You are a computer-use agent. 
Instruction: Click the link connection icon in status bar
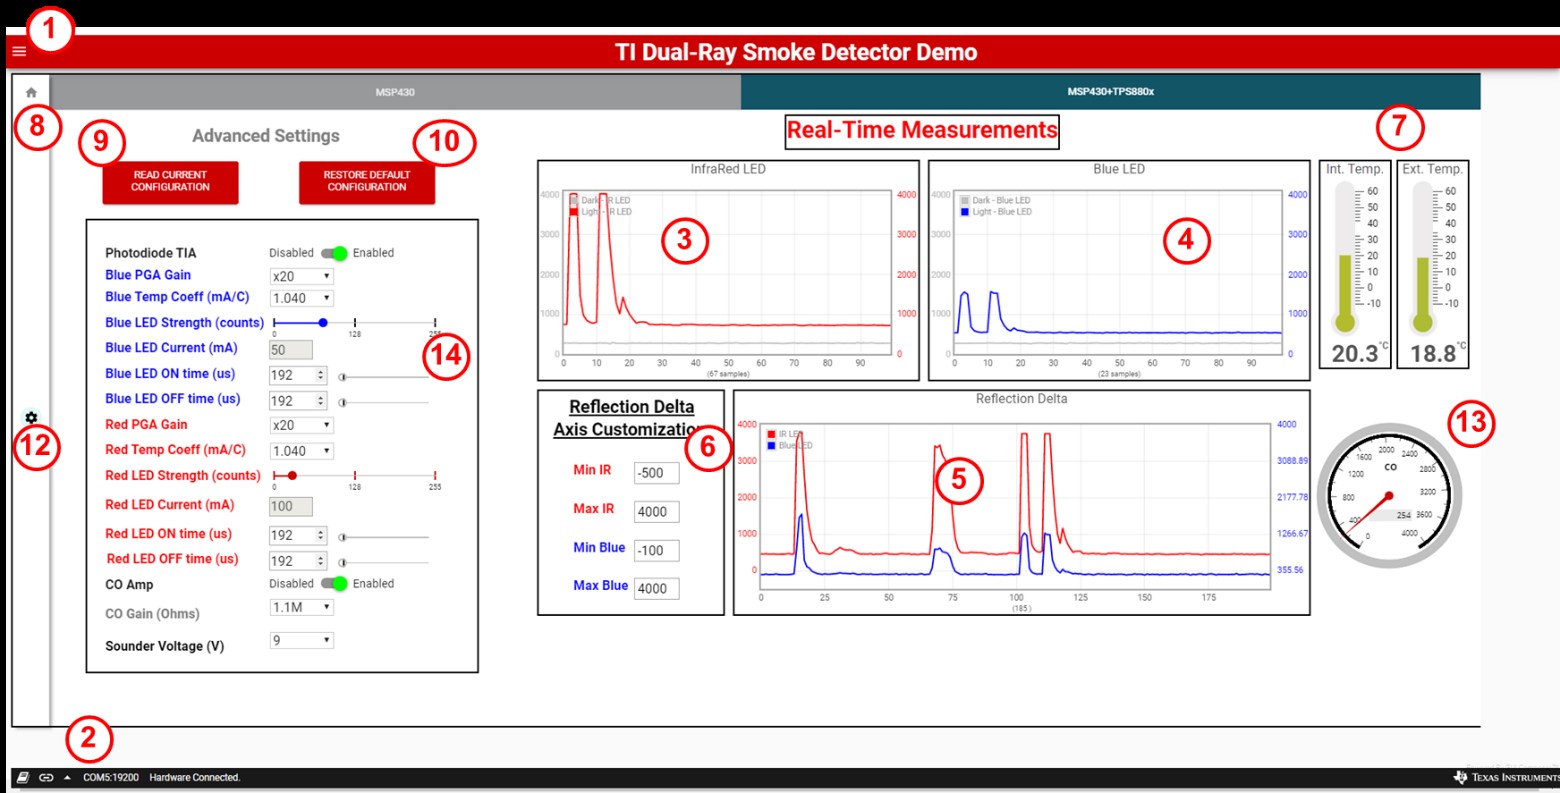pyautogui.click(x=46, y=777)
